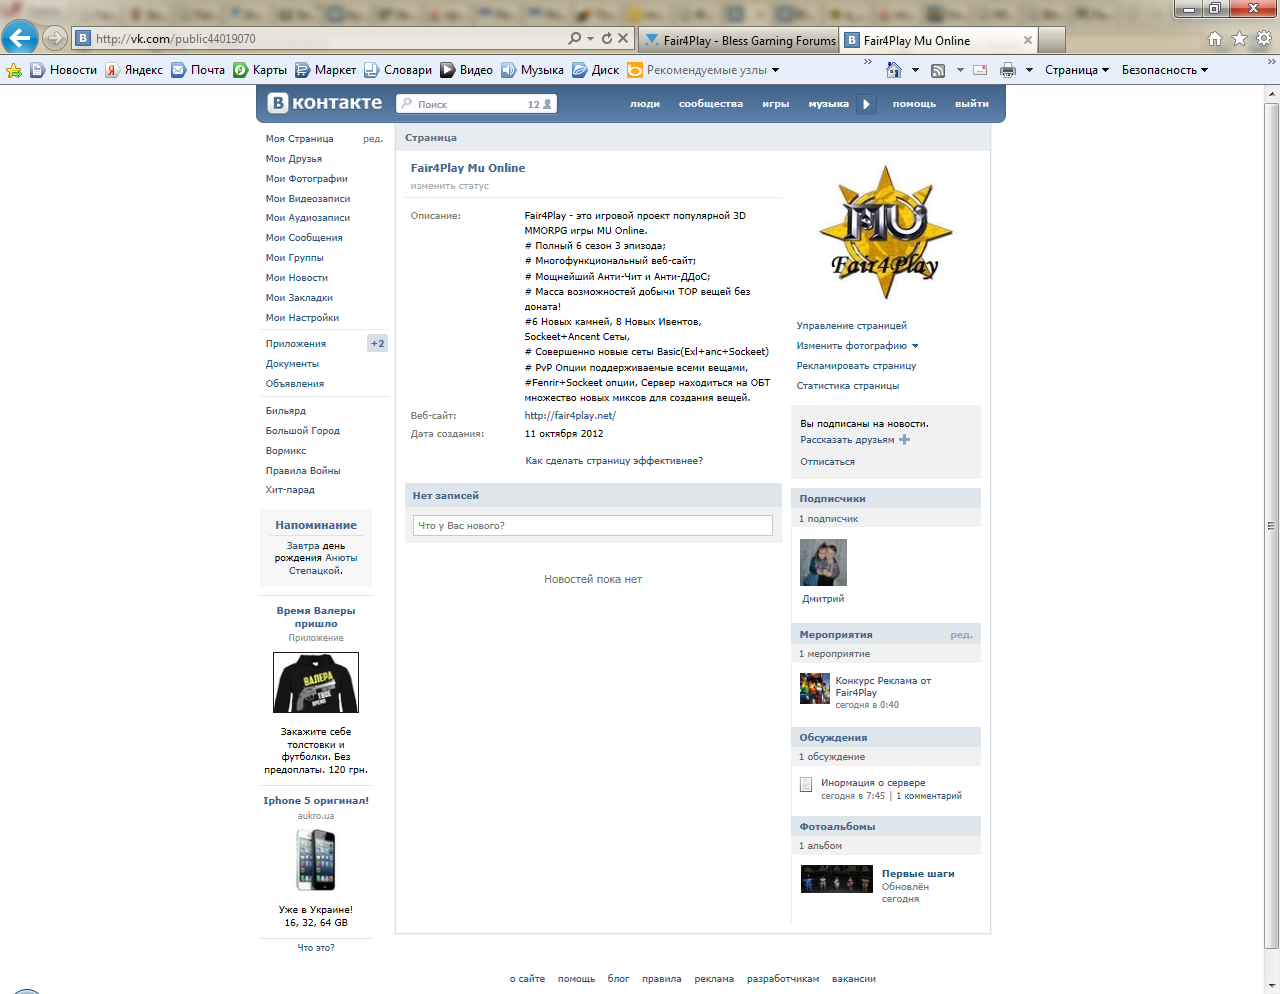The width and height of the screenshot is (1280, 994).
Task: Open Дмитрий subscriber profile photo
Action: (x=823, y=562)
